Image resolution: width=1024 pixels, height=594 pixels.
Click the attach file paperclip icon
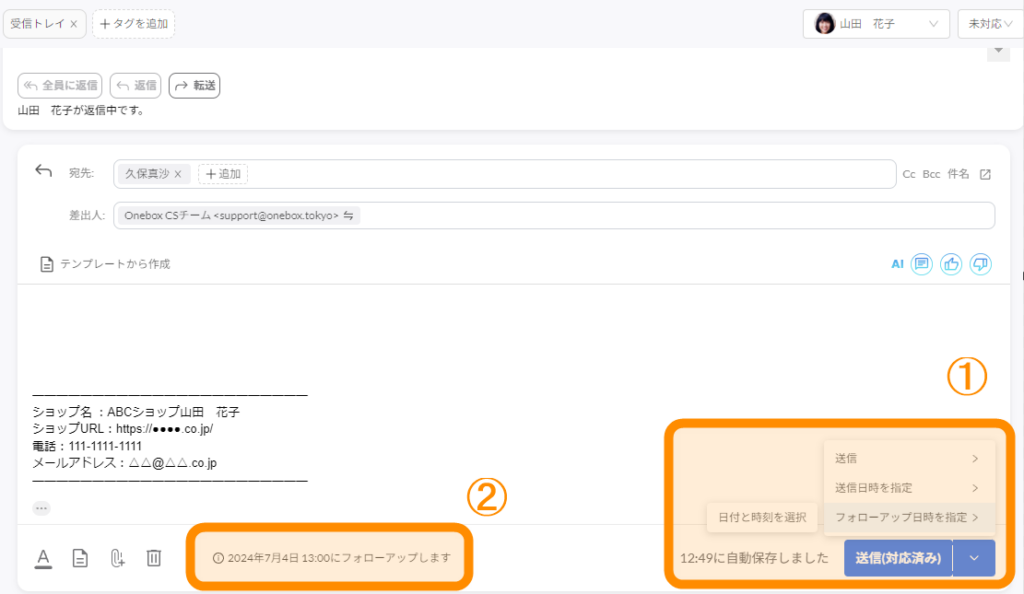(x=117, y=558)
